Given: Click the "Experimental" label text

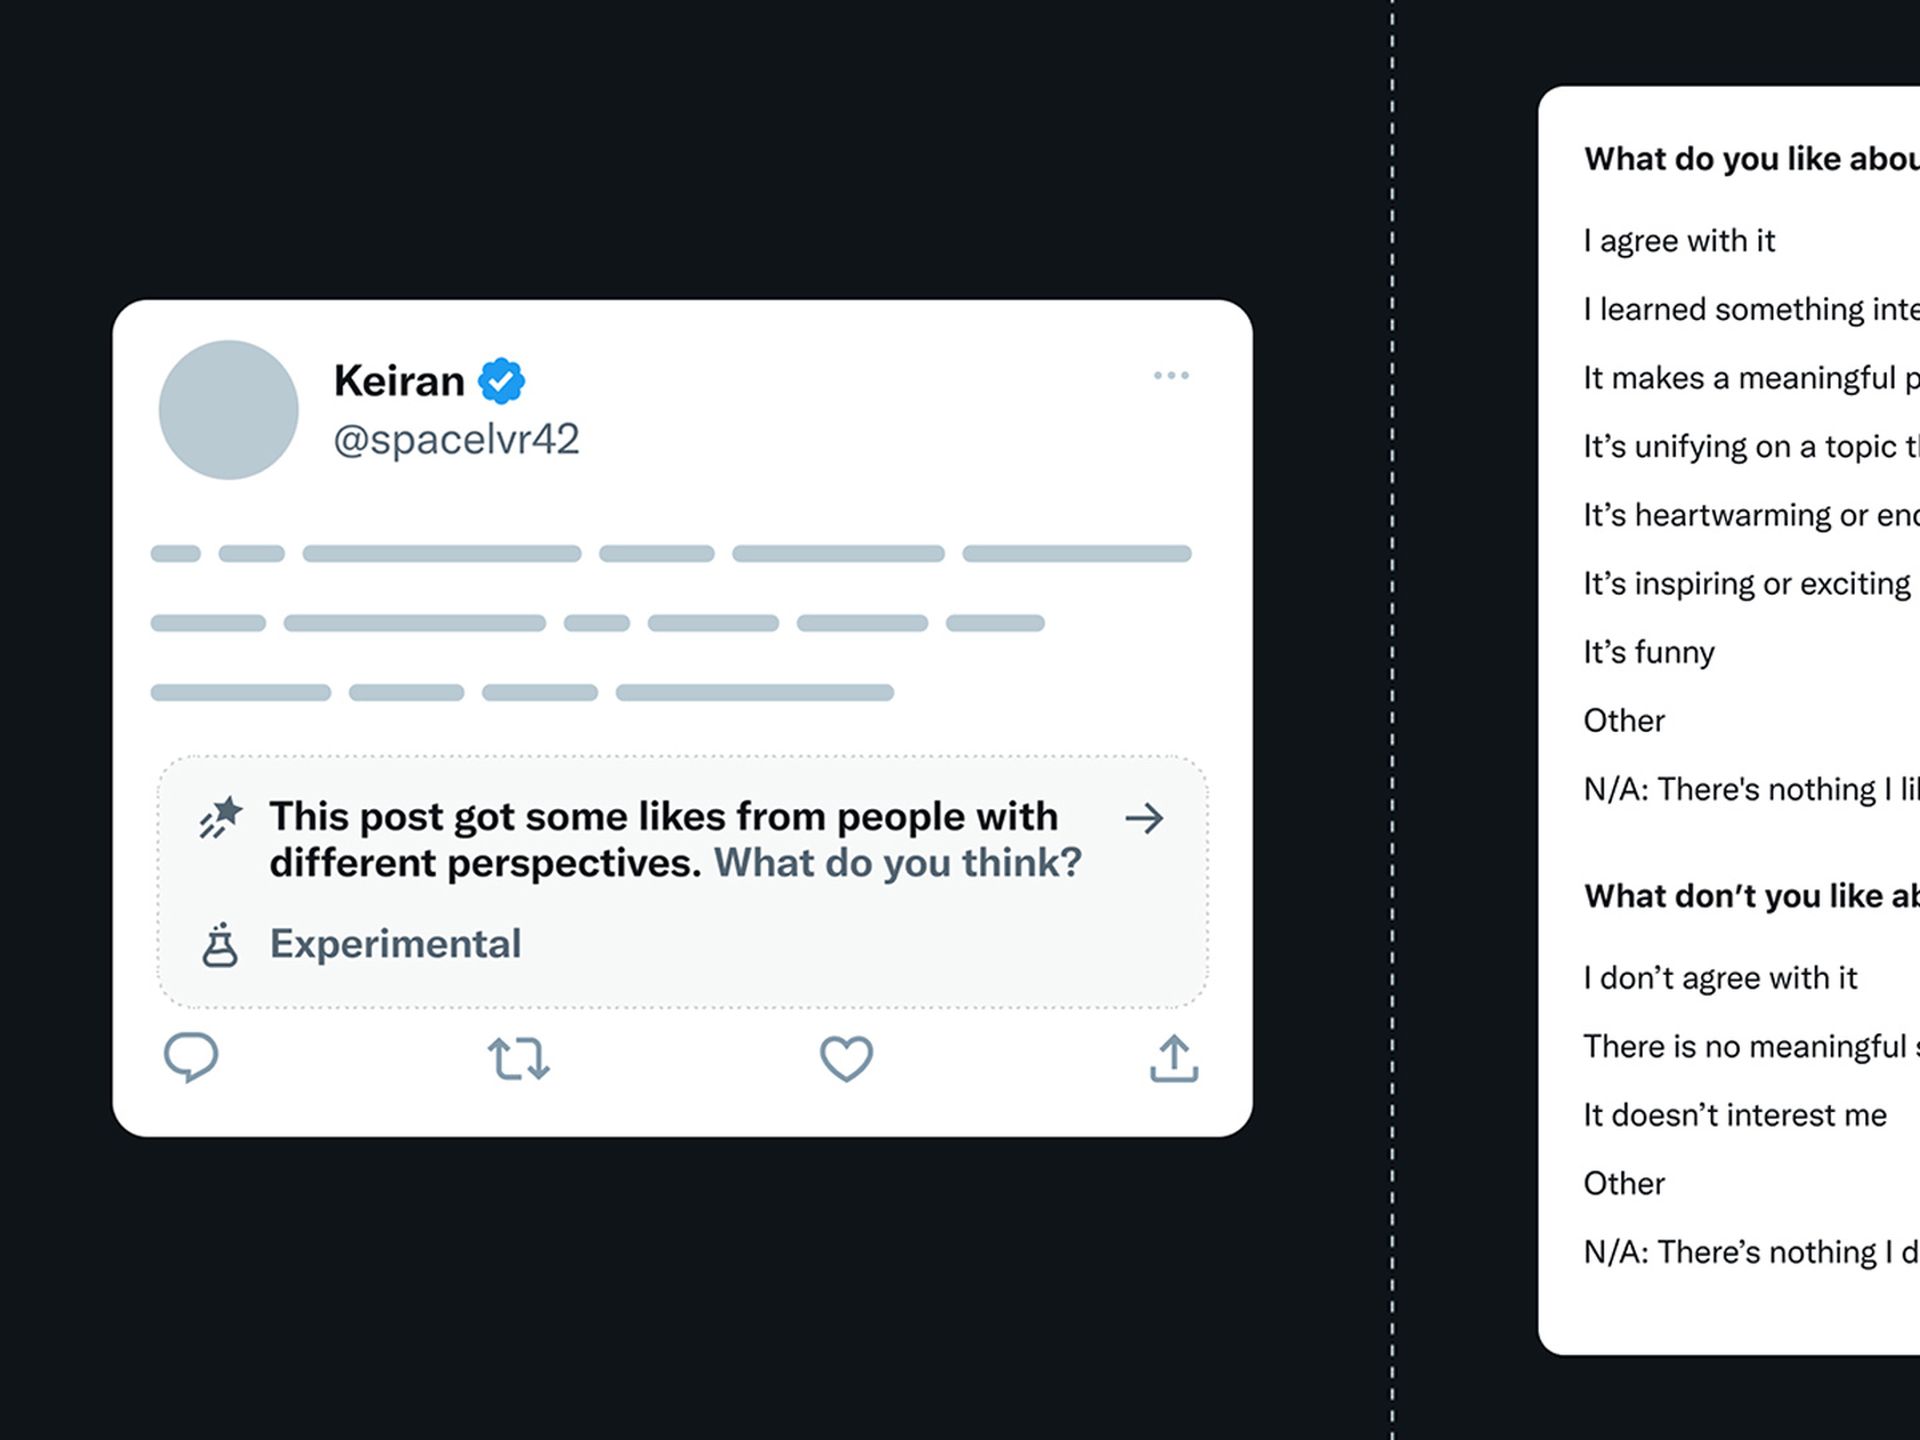Looking at the screenshot, I should click(x=395, y=944).
